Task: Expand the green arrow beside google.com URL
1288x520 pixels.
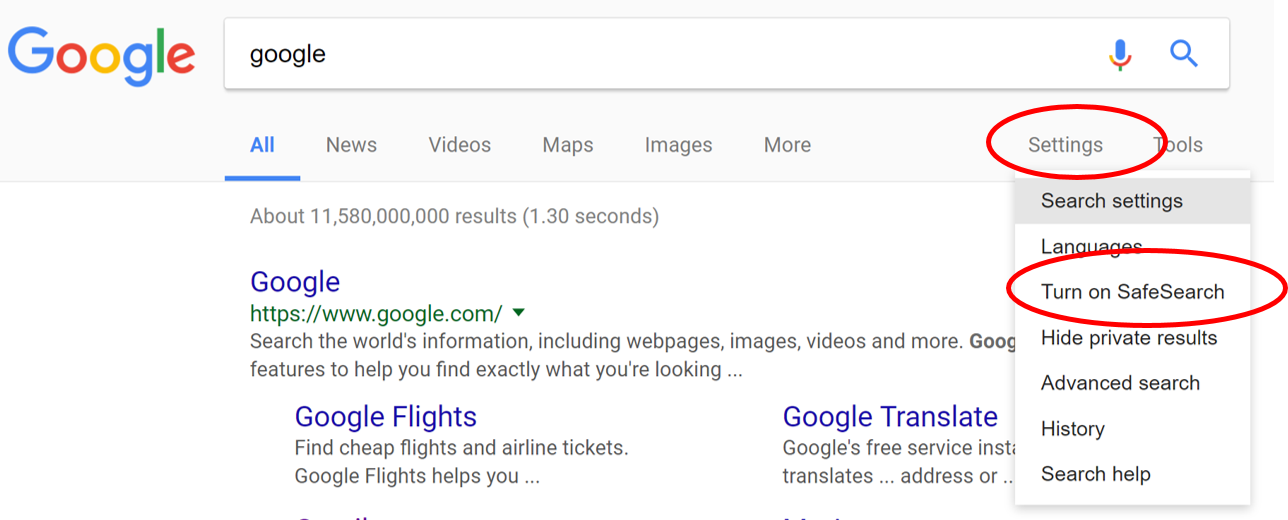Action: [518, 314]
